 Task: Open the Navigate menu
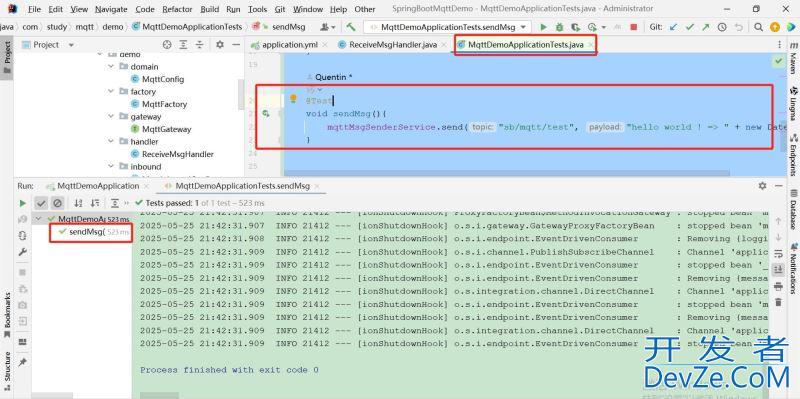tap(111, 9)
